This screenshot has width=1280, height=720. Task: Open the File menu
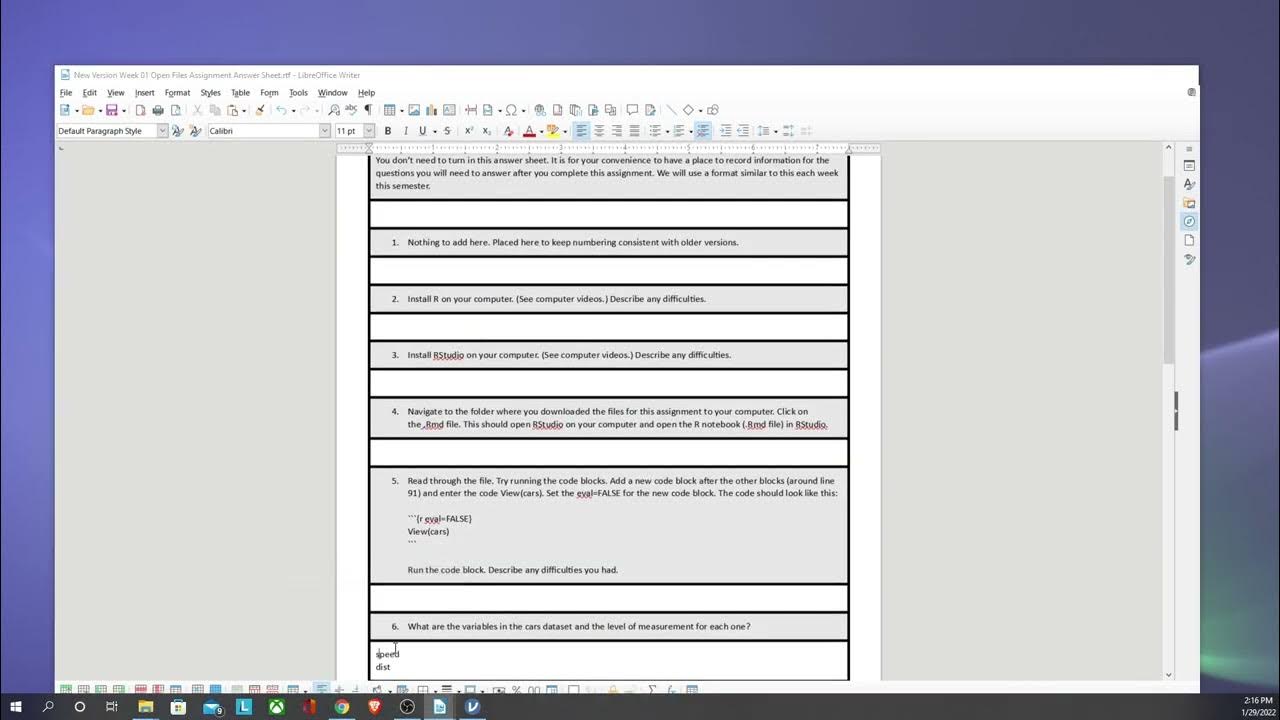[66, 93]
